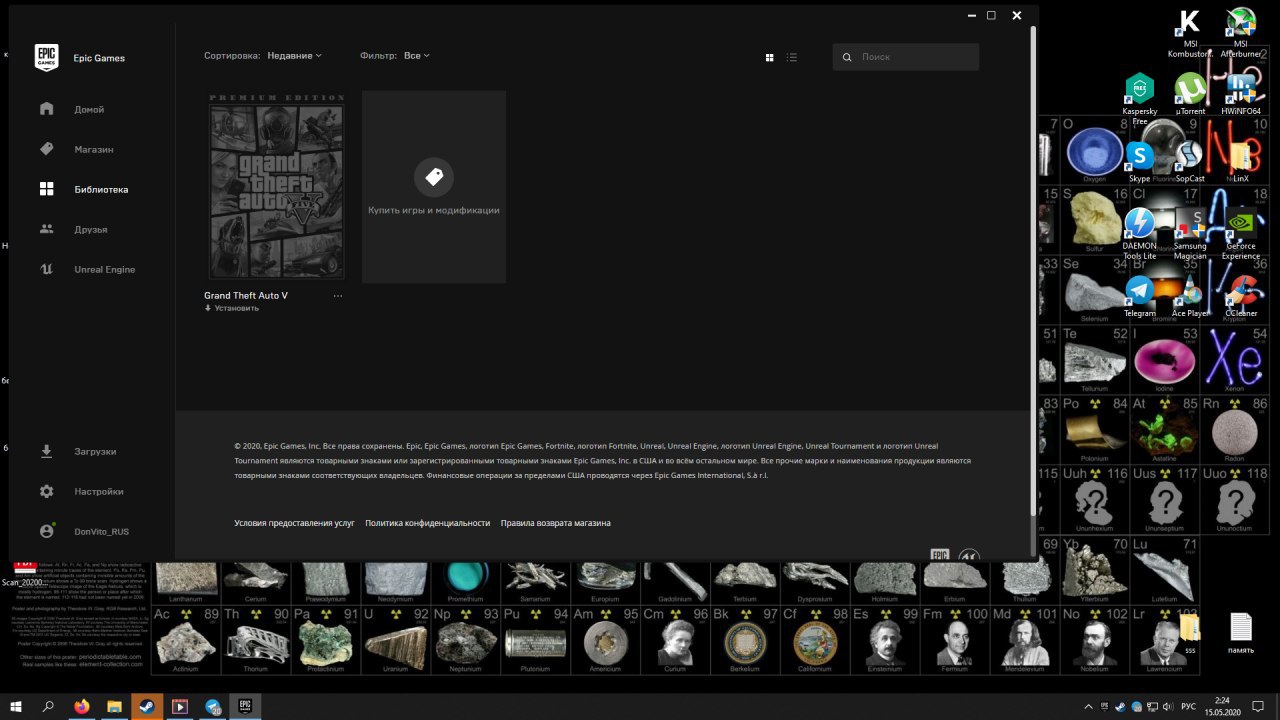
Task: Click the library vertical scrollbar
Action: (x=1033, y=270)
